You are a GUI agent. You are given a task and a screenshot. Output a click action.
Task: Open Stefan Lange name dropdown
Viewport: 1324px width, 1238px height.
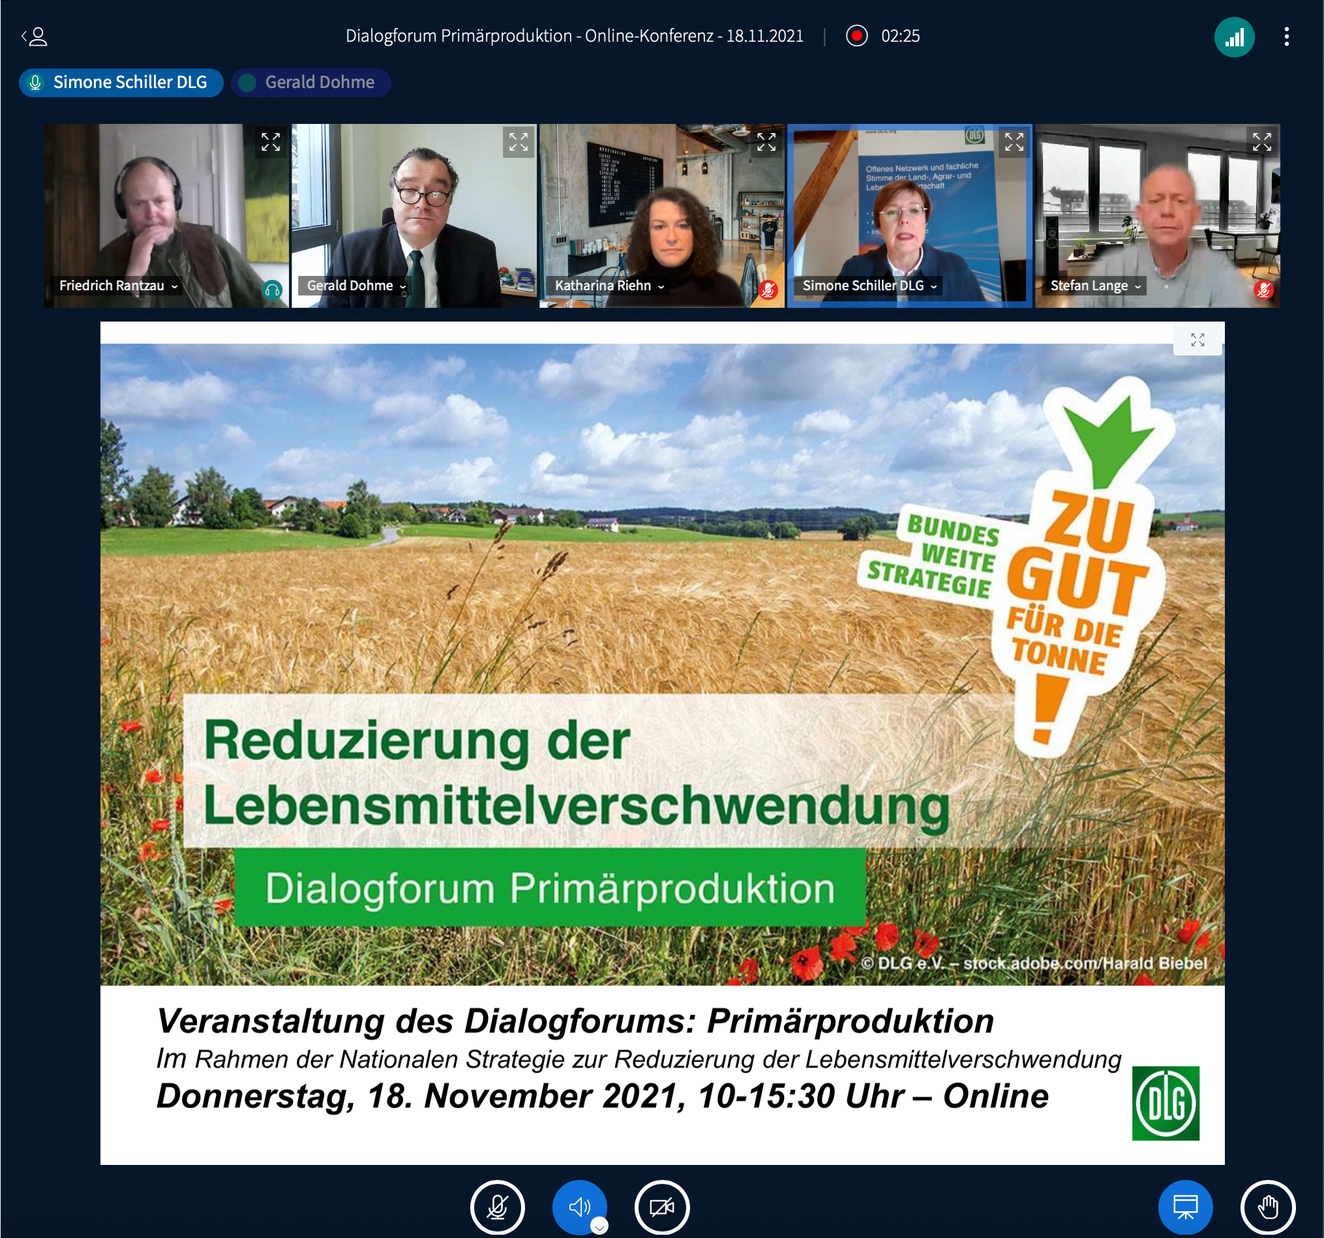point(1095,286)
